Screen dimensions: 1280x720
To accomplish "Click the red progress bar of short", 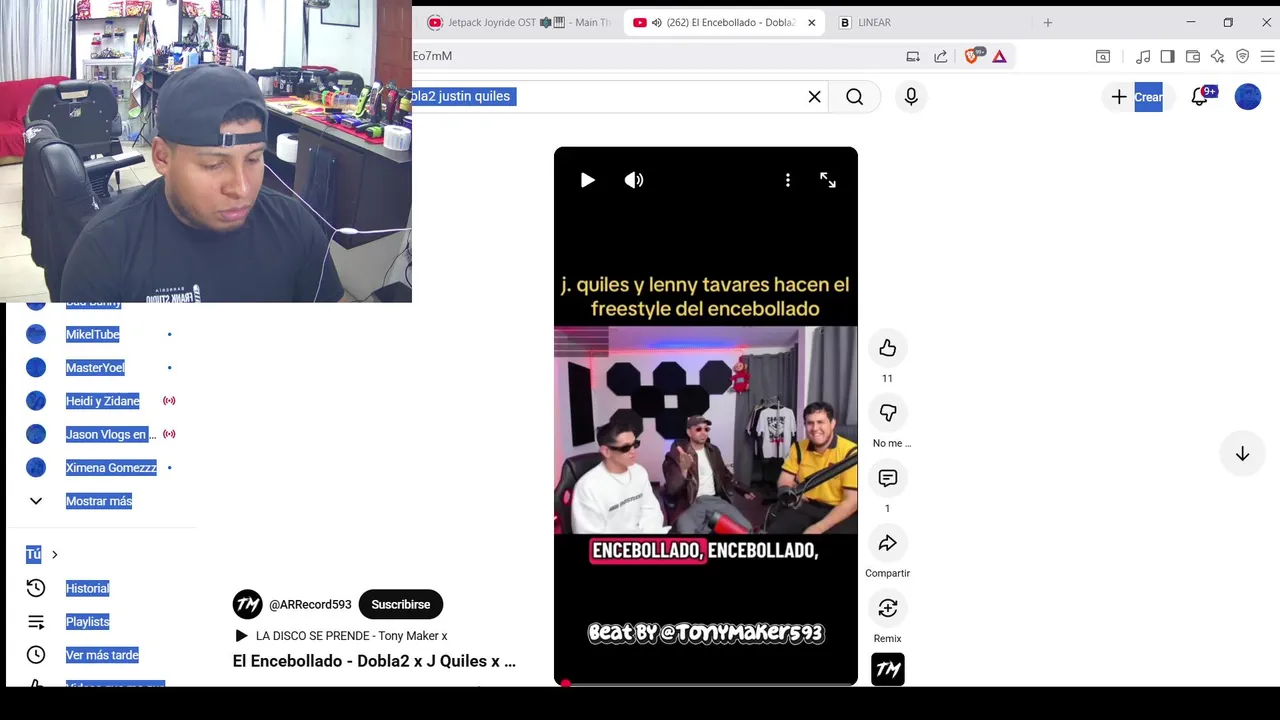I will click(x=706, y=684).
